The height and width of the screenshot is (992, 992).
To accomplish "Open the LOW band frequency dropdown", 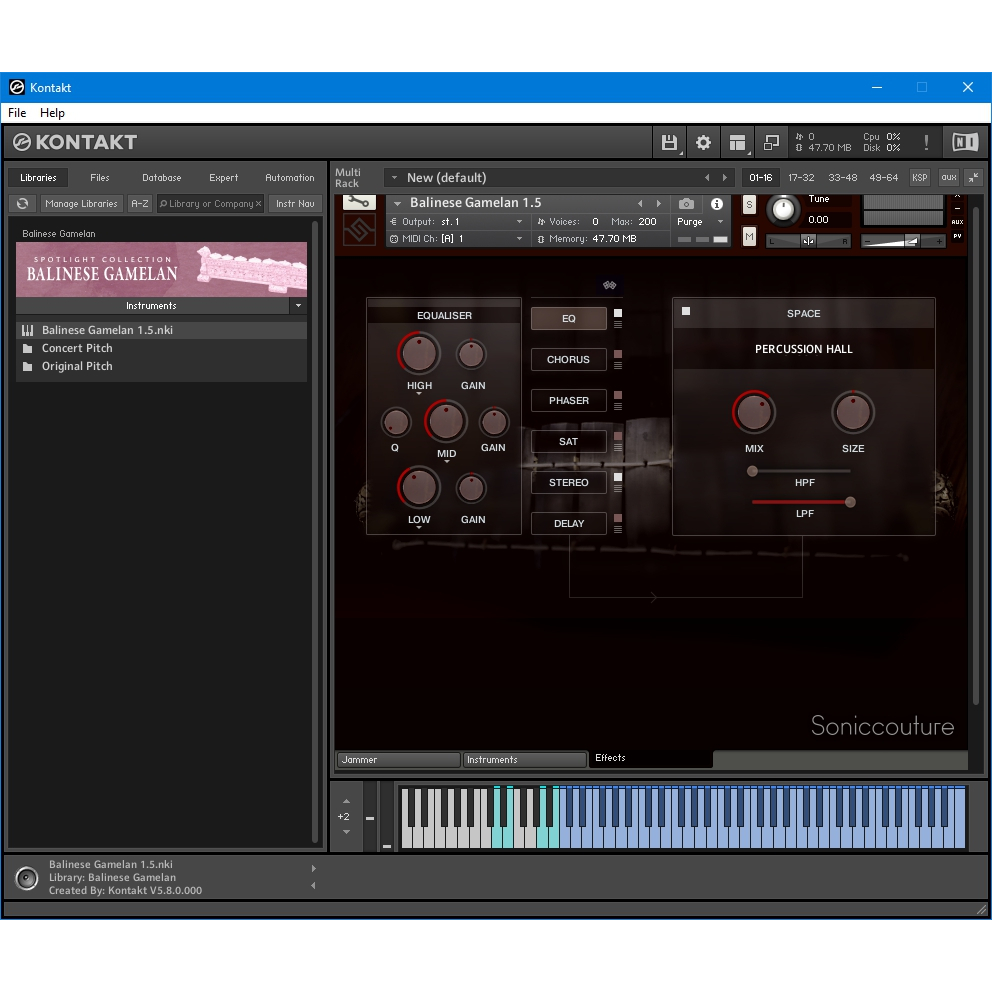I will point(419,528).
